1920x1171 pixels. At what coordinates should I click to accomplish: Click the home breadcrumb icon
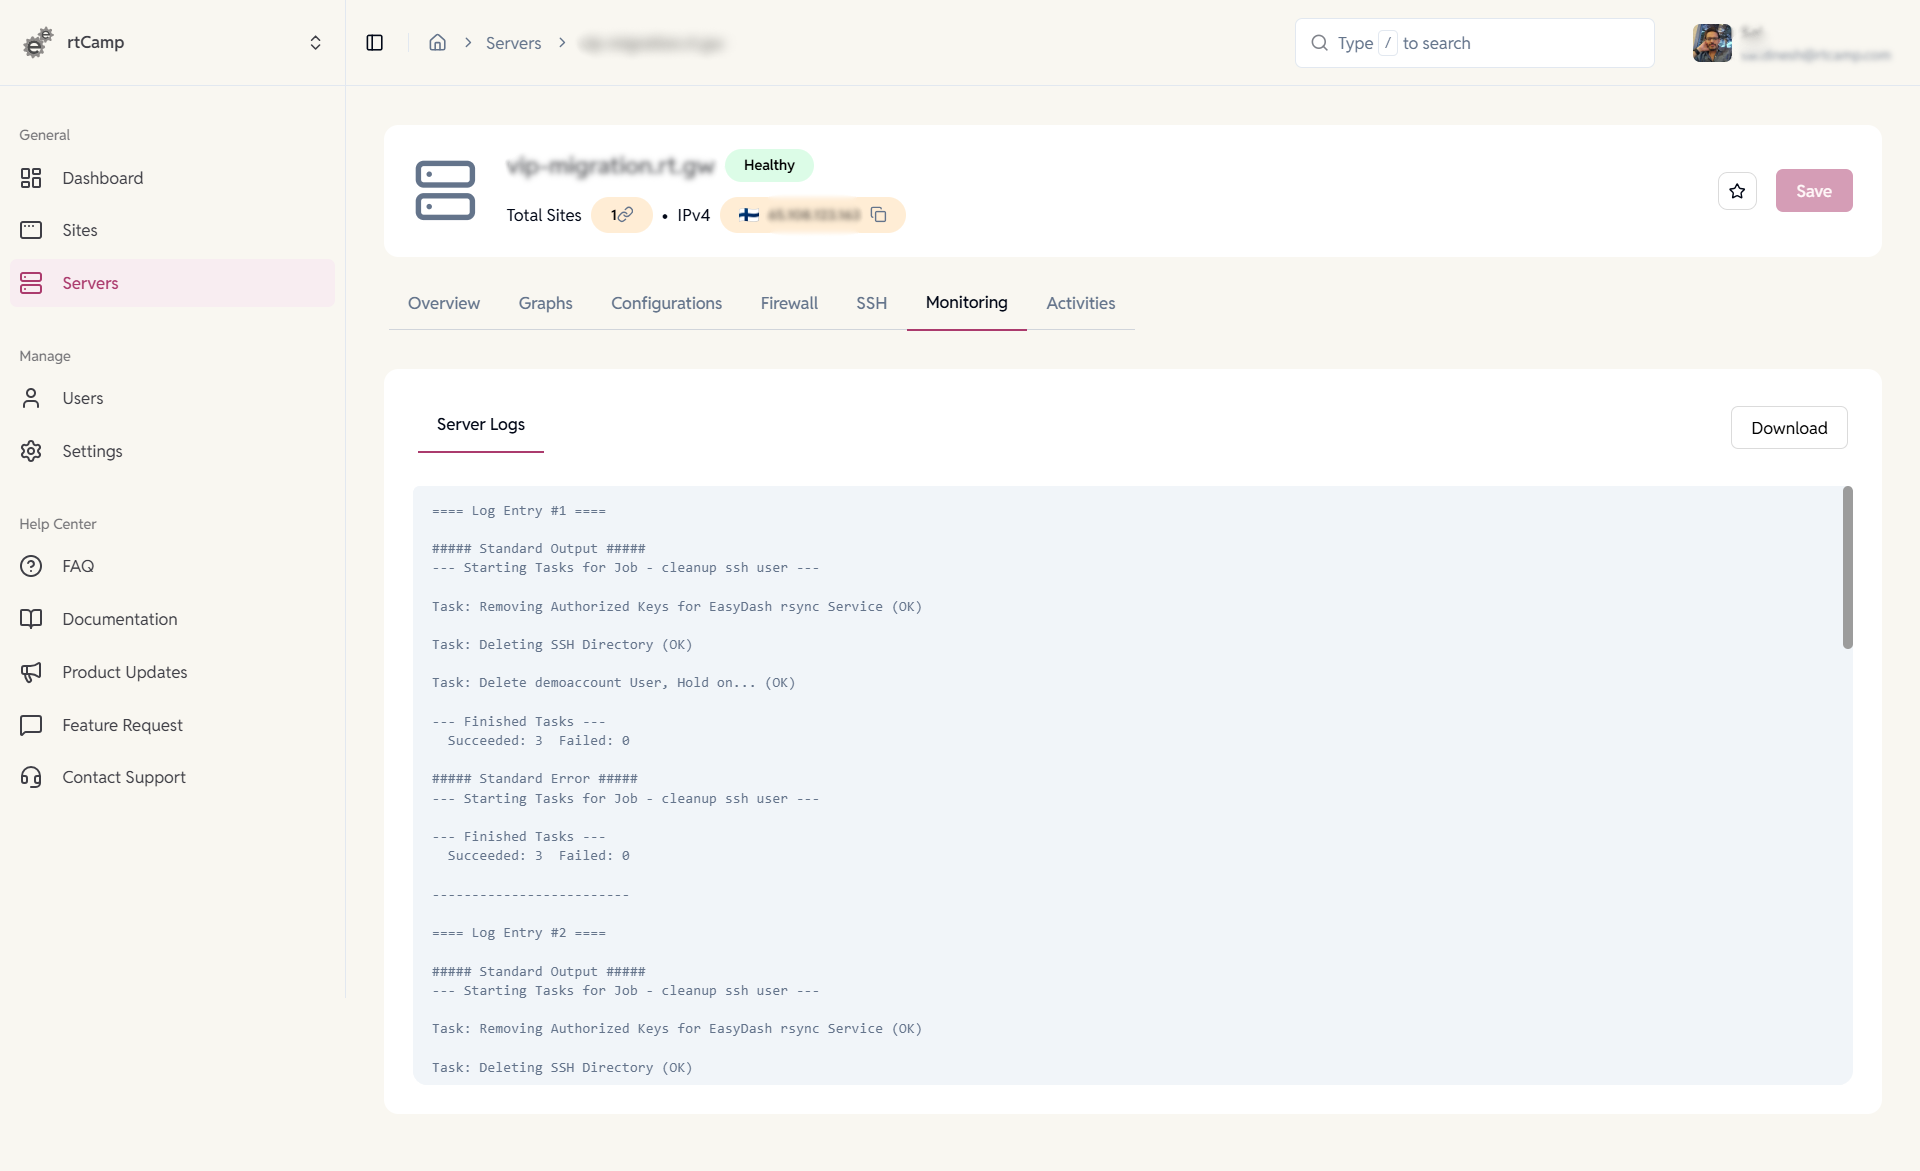(437, 43)
